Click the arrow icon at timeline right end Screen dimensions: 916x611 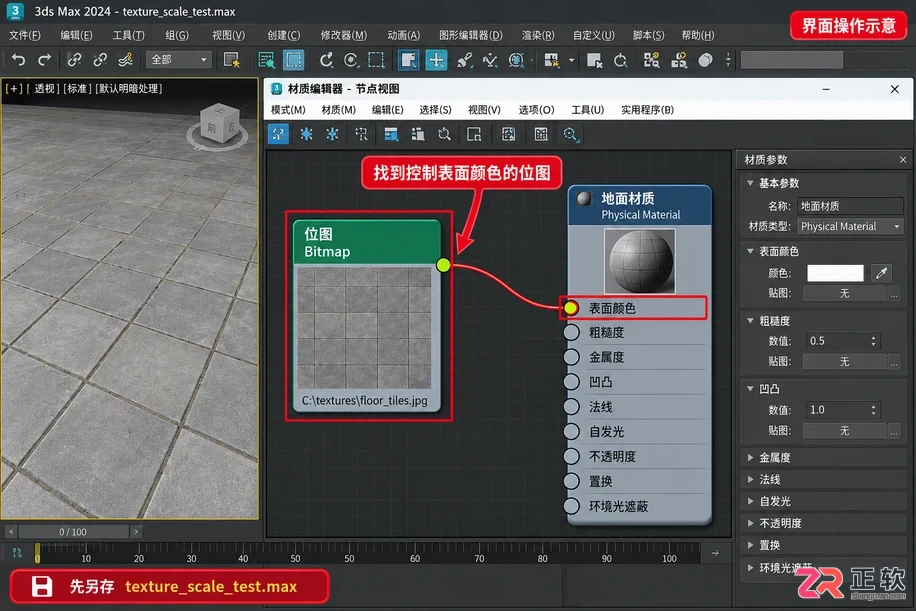pos(715,553)
